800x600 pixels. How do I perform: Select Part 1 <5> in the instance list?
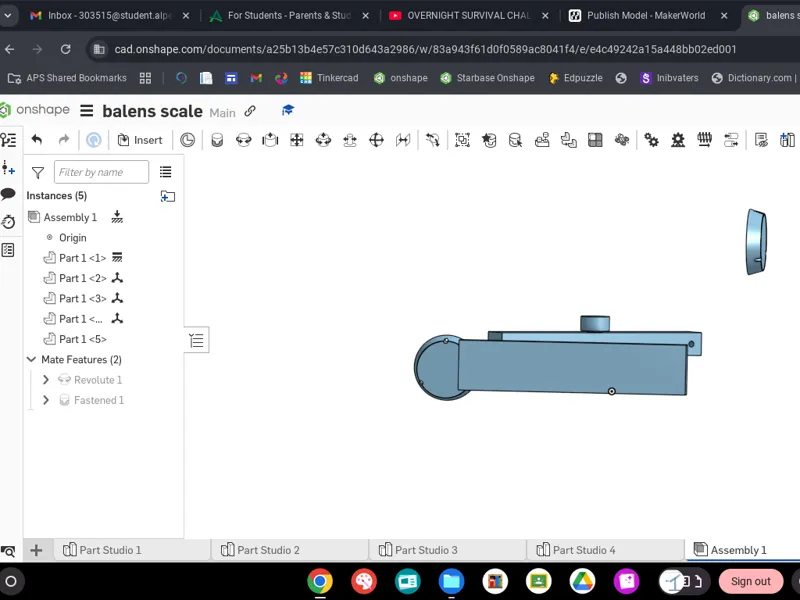pos(83,339)
